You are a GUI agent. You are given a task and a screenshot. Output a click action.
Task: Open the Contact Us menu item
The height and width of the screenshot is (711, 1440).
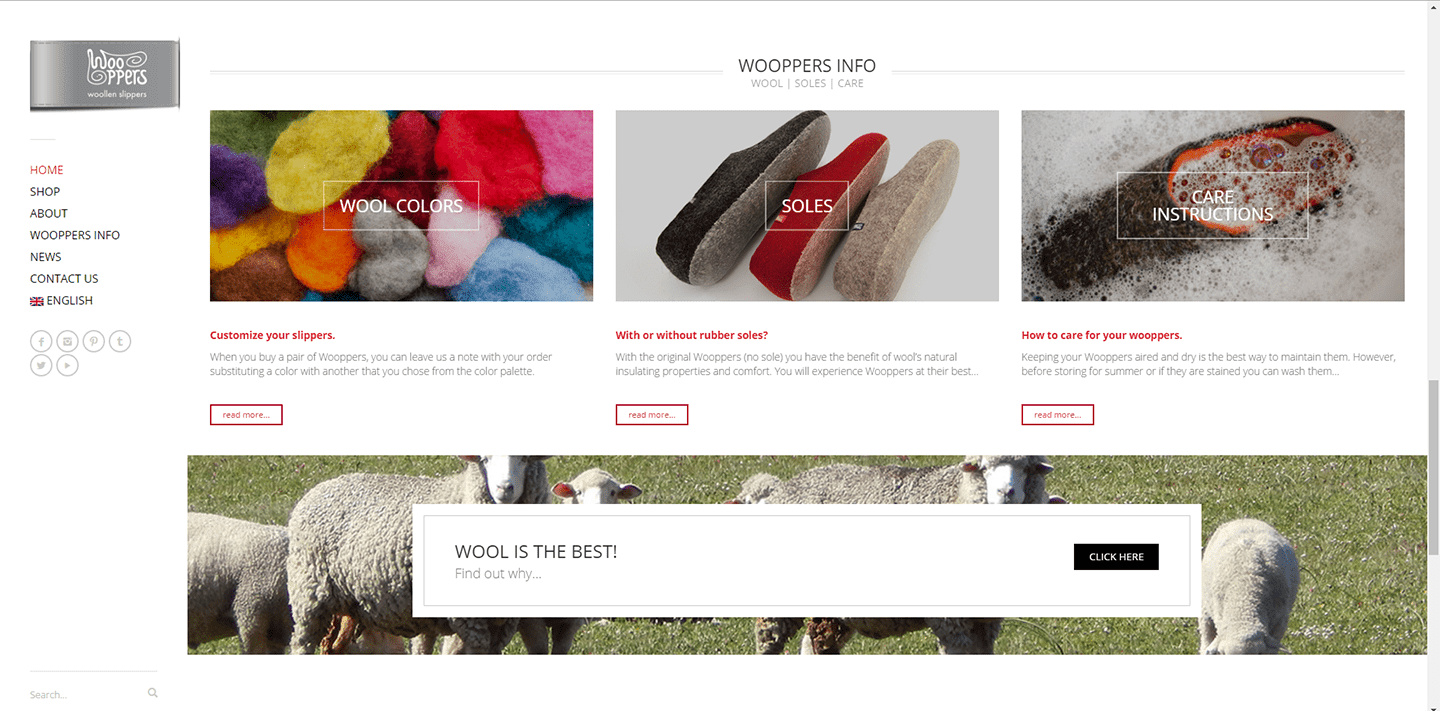tap(64, 279)
